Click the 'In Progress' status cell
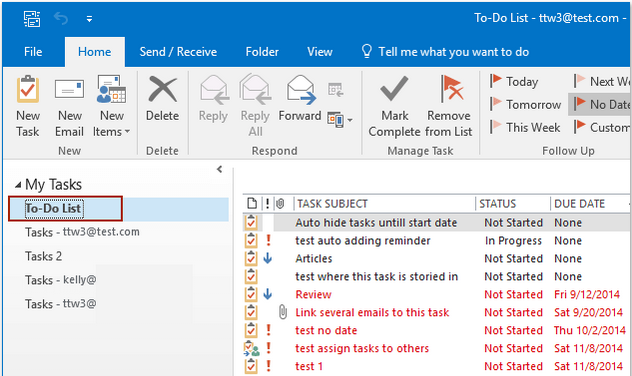Screen dimensions: 632x376 pos(513,241)
